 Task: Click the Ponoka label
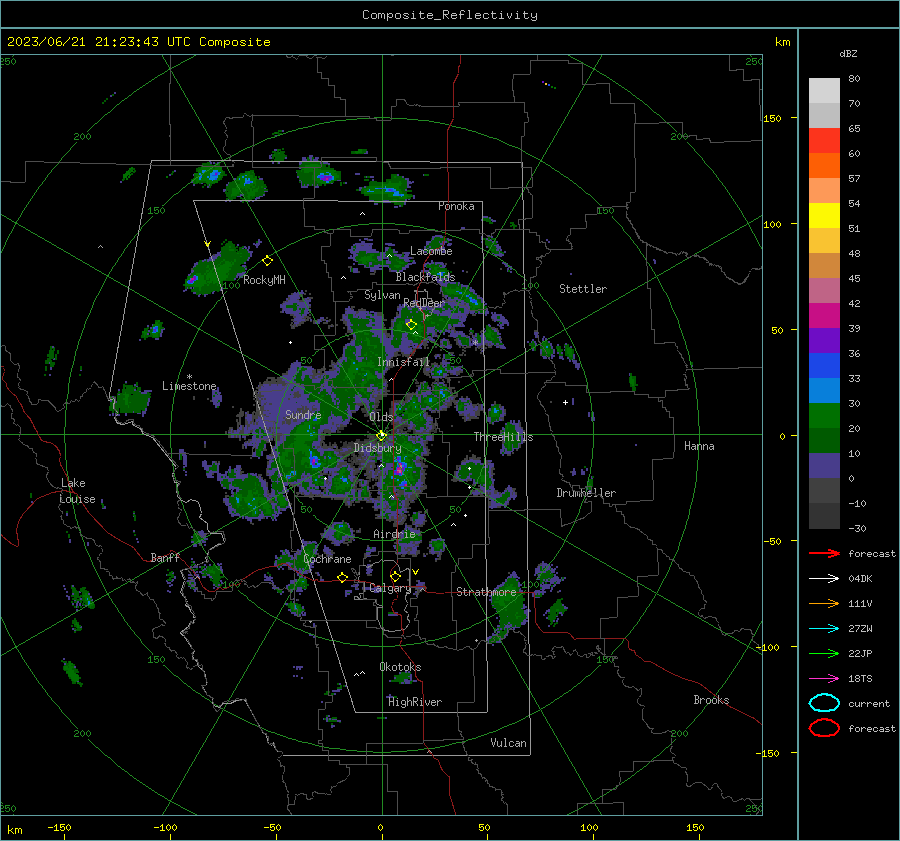456,206
